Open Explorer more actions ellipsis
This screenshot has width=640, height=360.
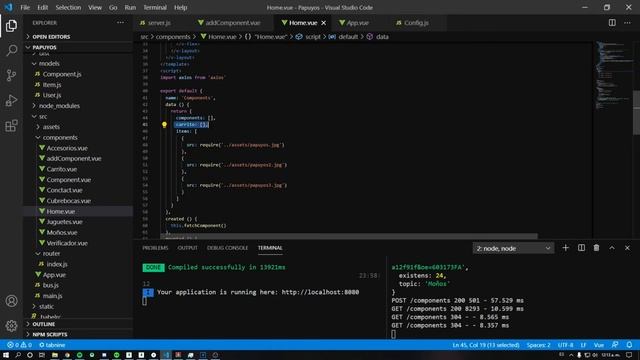pos(120,23)
